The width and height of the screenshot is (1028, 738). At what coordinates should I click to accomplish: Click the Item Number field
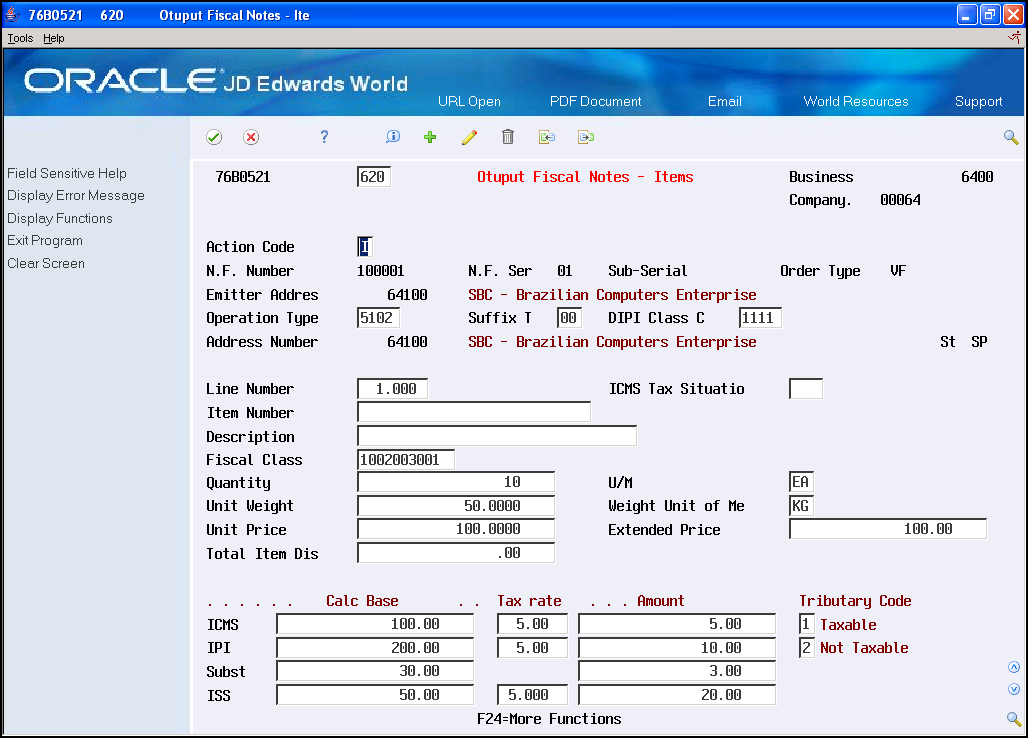click(474, 412)
